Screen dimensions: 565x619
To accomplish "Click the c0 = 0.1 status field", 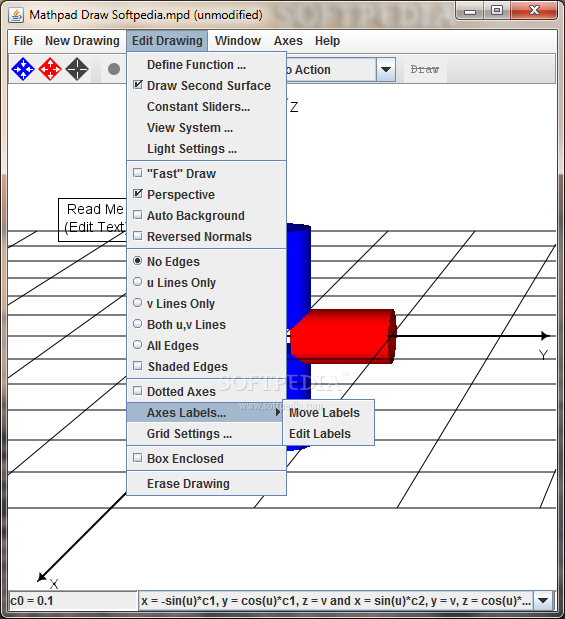I will pyautogui.click(x=73, y=600).
